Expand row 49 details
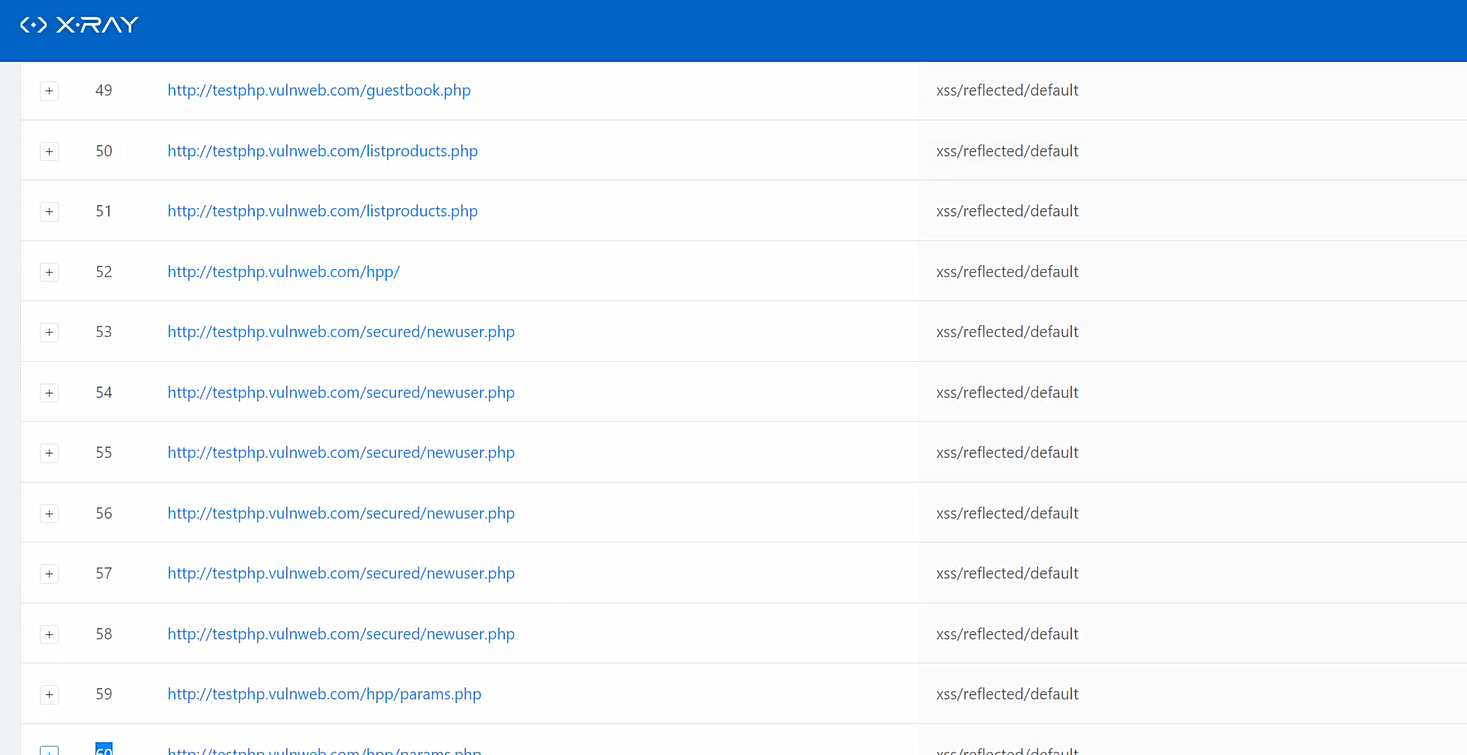Screen dimensions: 1467x755 pyautogui.click(x=49, y=91)
